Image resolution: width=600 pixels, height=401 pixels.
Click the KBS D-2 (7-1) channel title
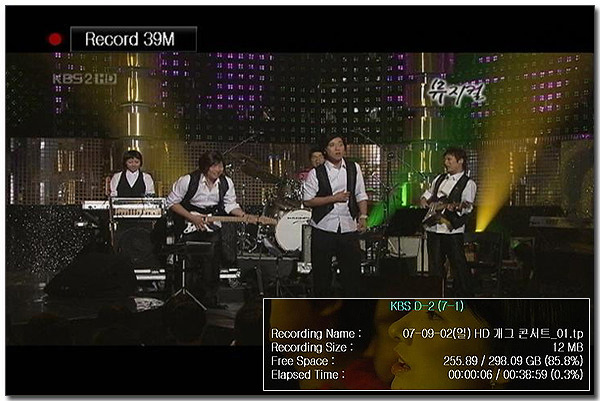pyautogui.click(x=427, y=306)
